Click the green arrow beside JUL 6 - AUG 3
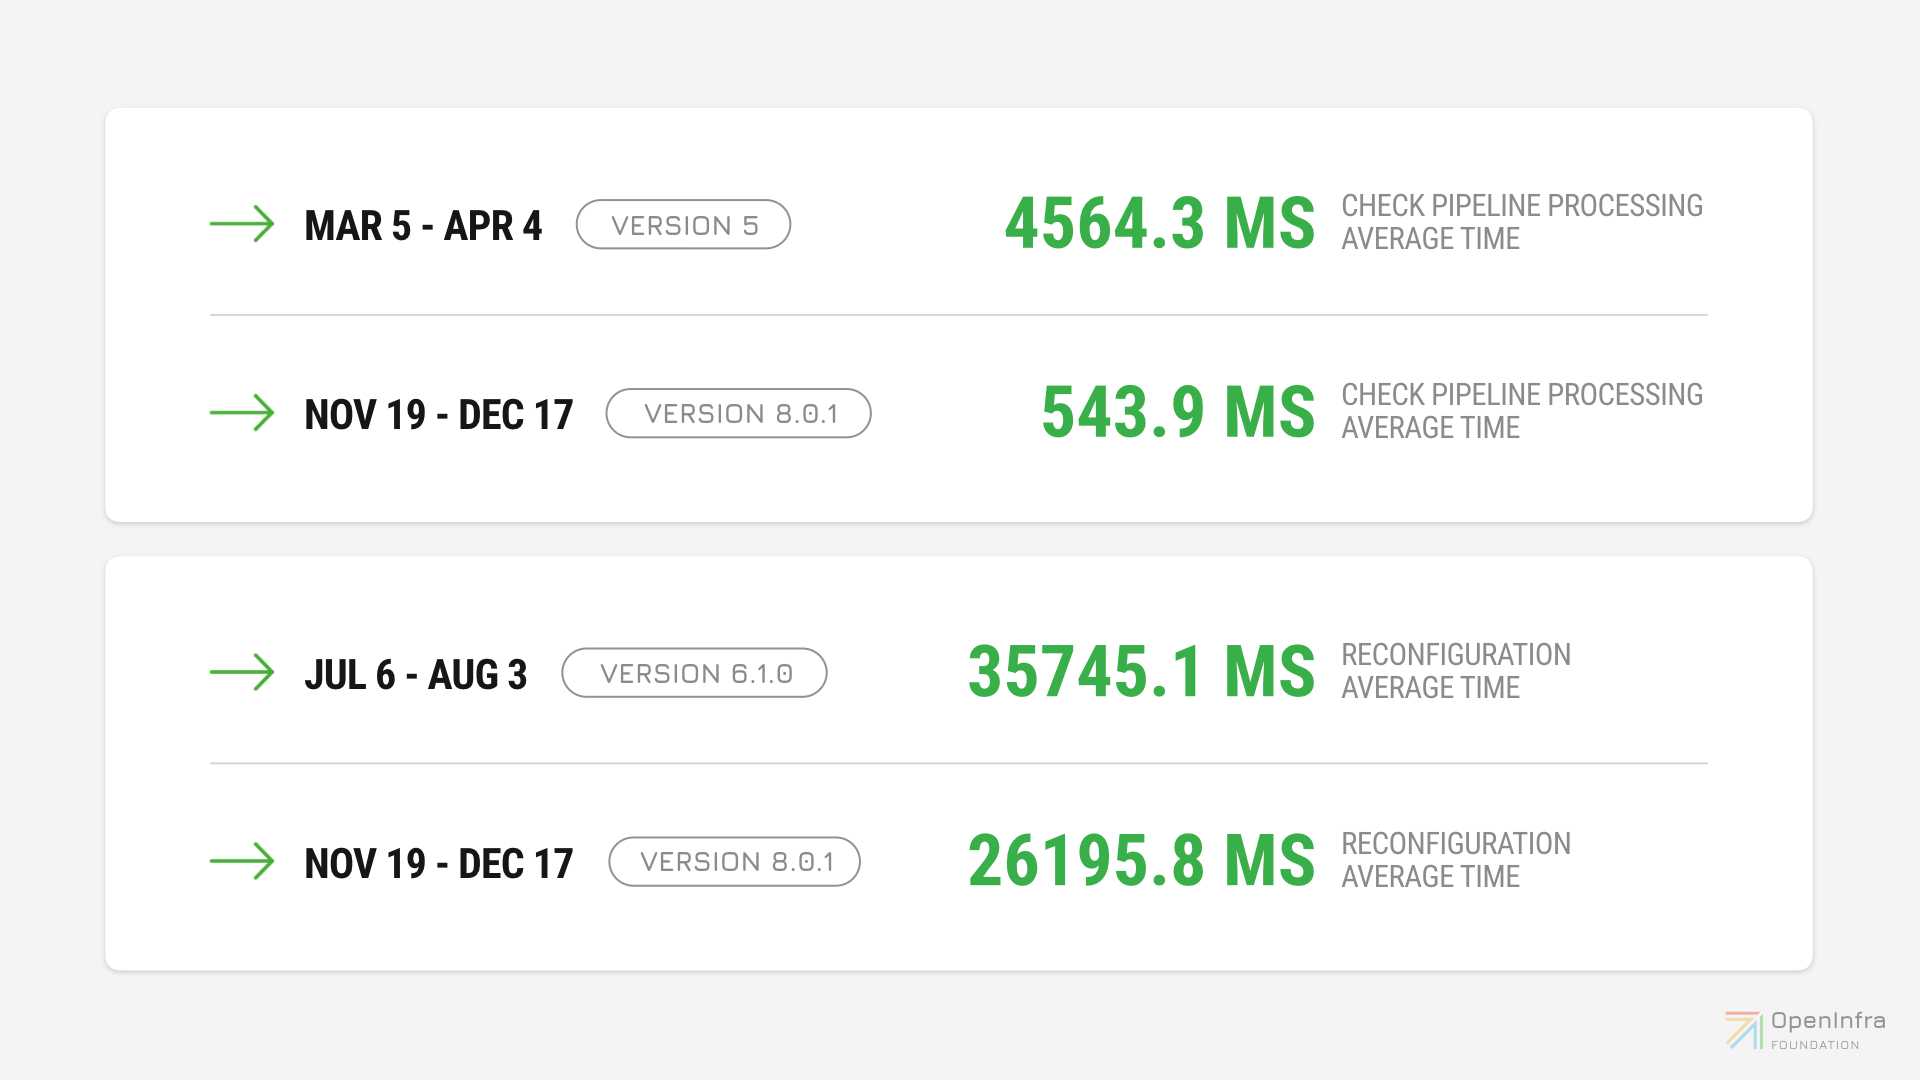The width and height of the screenshot is (1920, 1080). [x=242, y=672]
